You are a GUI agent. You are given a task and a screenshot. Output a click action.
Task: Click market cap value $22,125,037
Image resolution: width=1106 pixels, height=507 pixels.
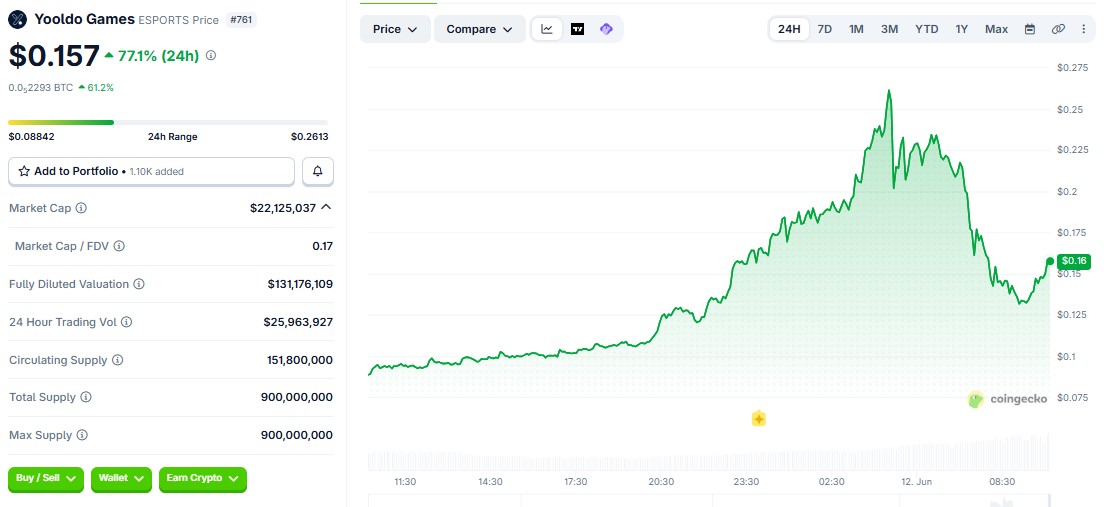(x=283, y=208)
